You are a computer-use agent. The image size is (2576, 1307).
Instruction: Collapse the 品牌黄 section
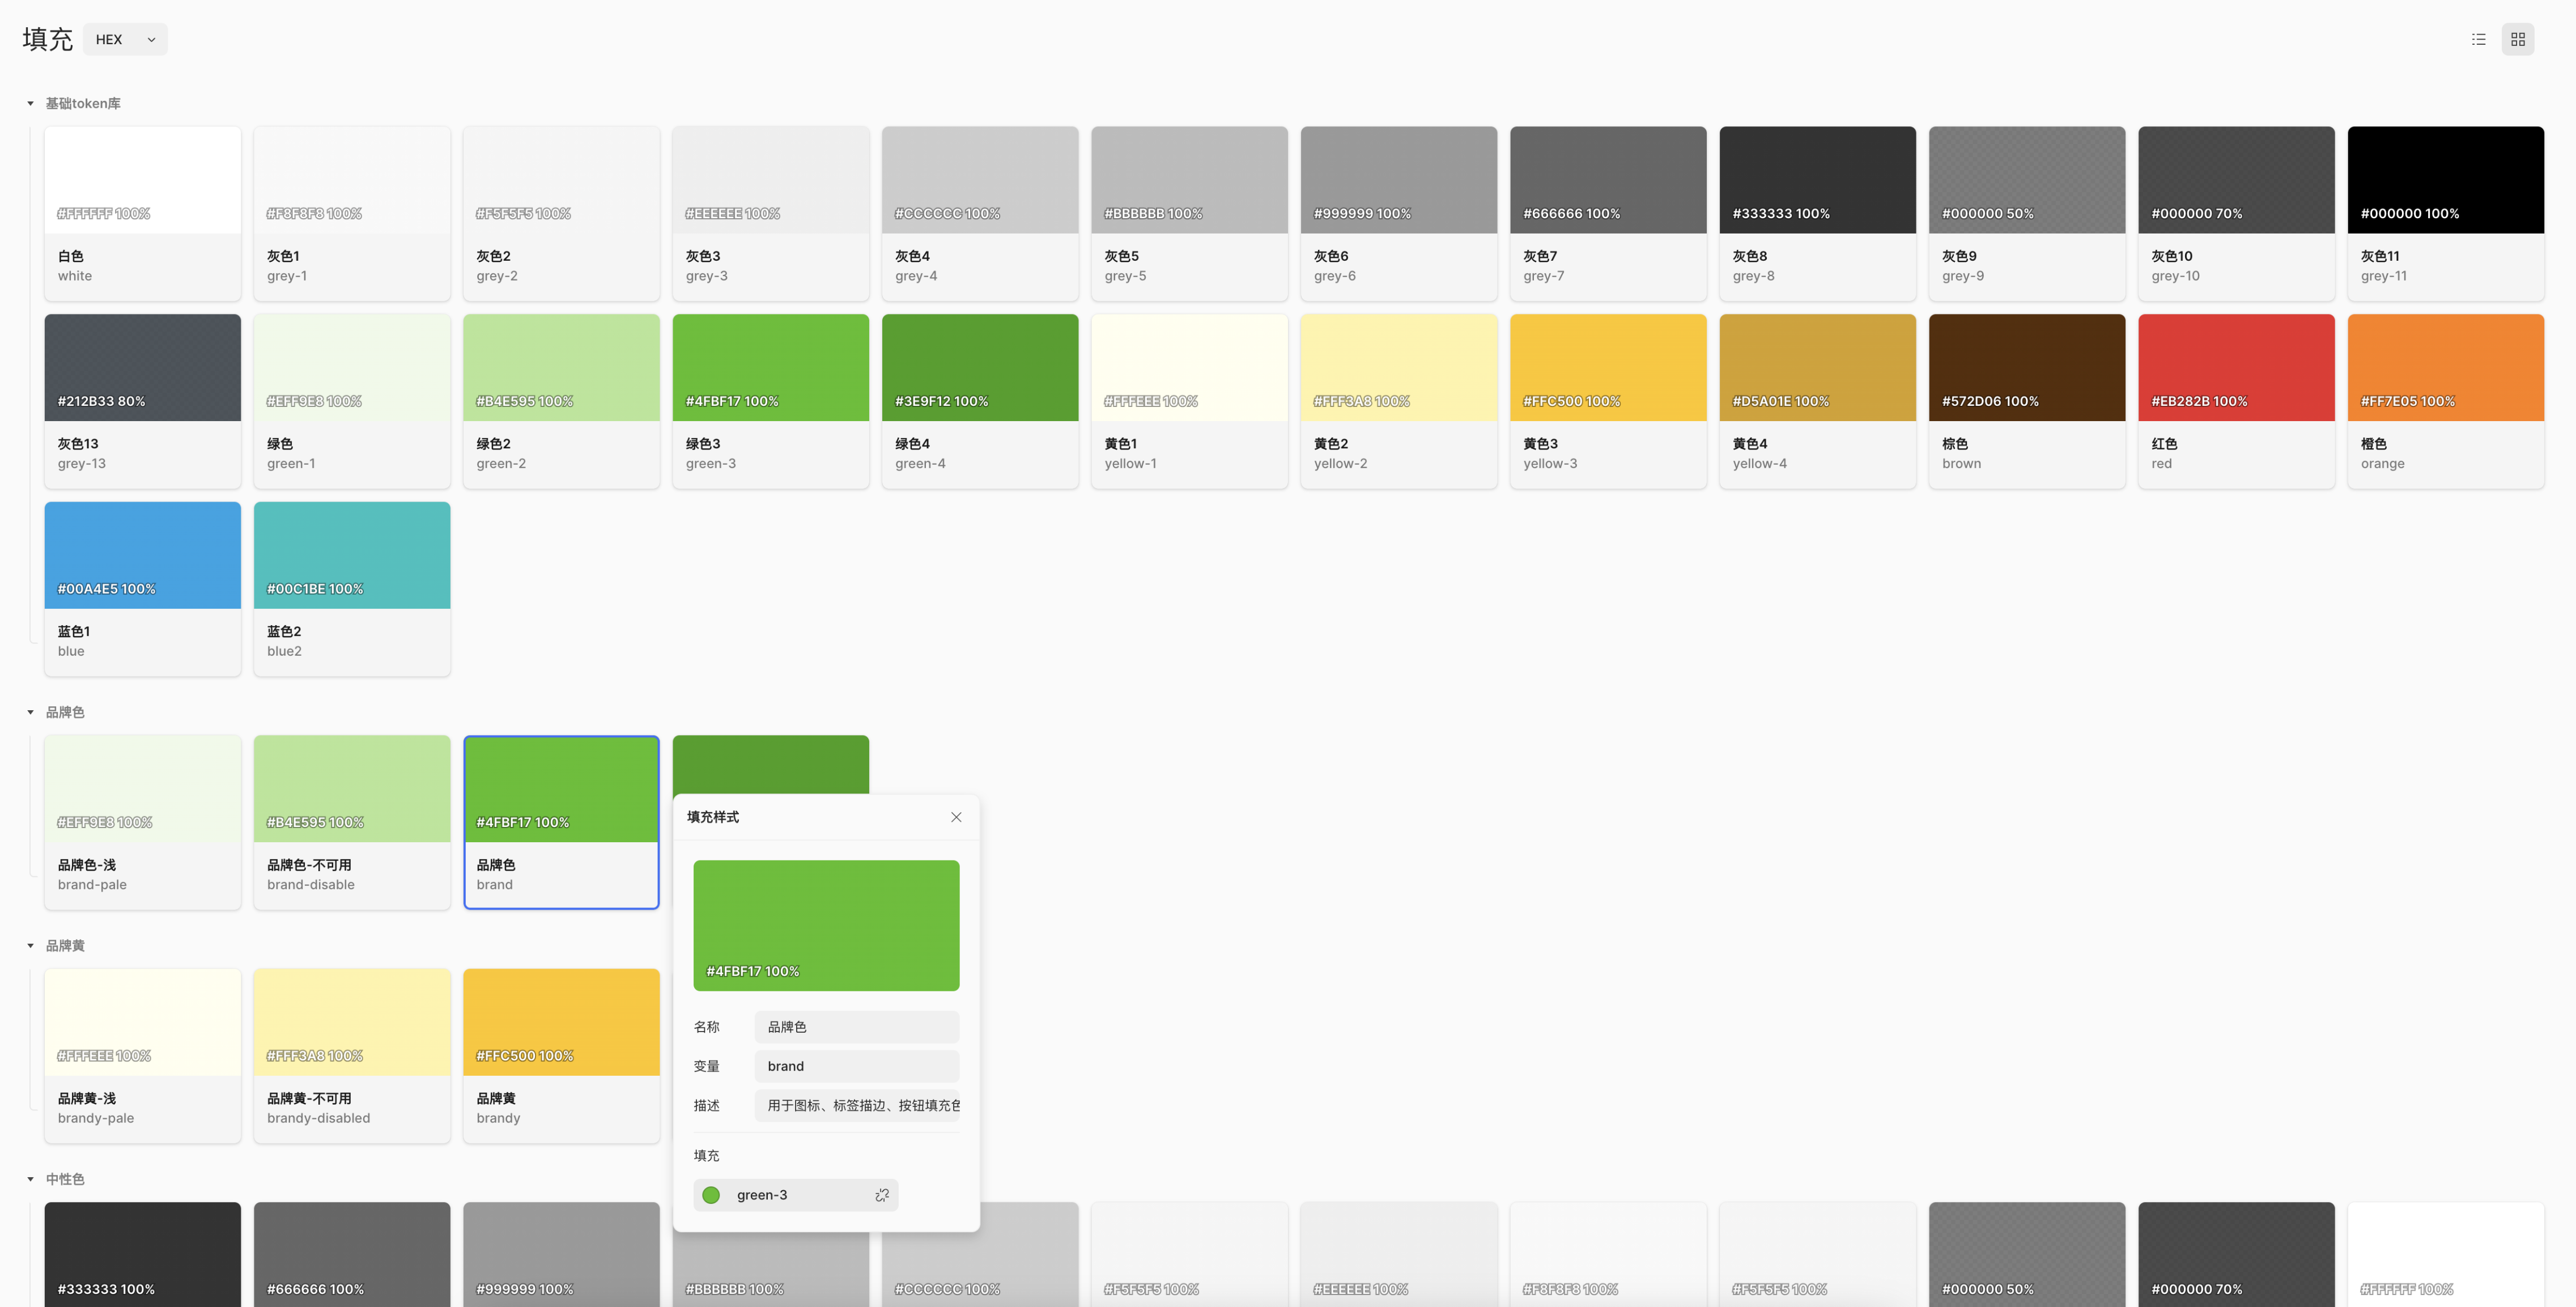pyautogui.click(x=30, y=946)
